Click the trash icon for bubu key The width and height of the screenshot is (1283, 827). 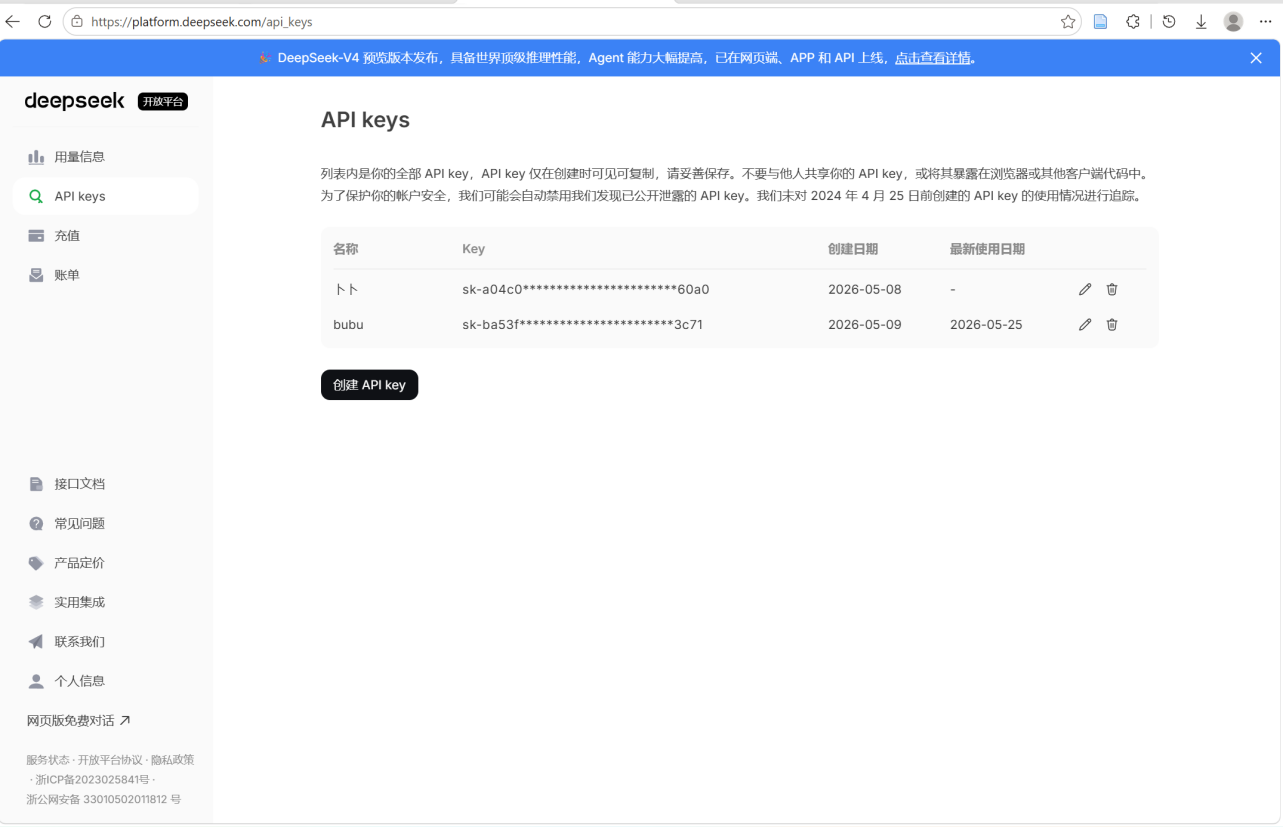[x=1112, y=324]
